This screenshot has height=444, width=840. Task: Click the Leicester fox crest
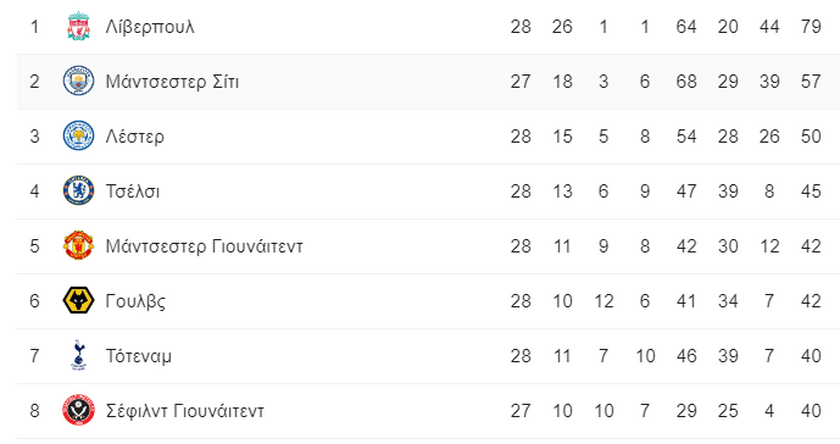(78, 136)
